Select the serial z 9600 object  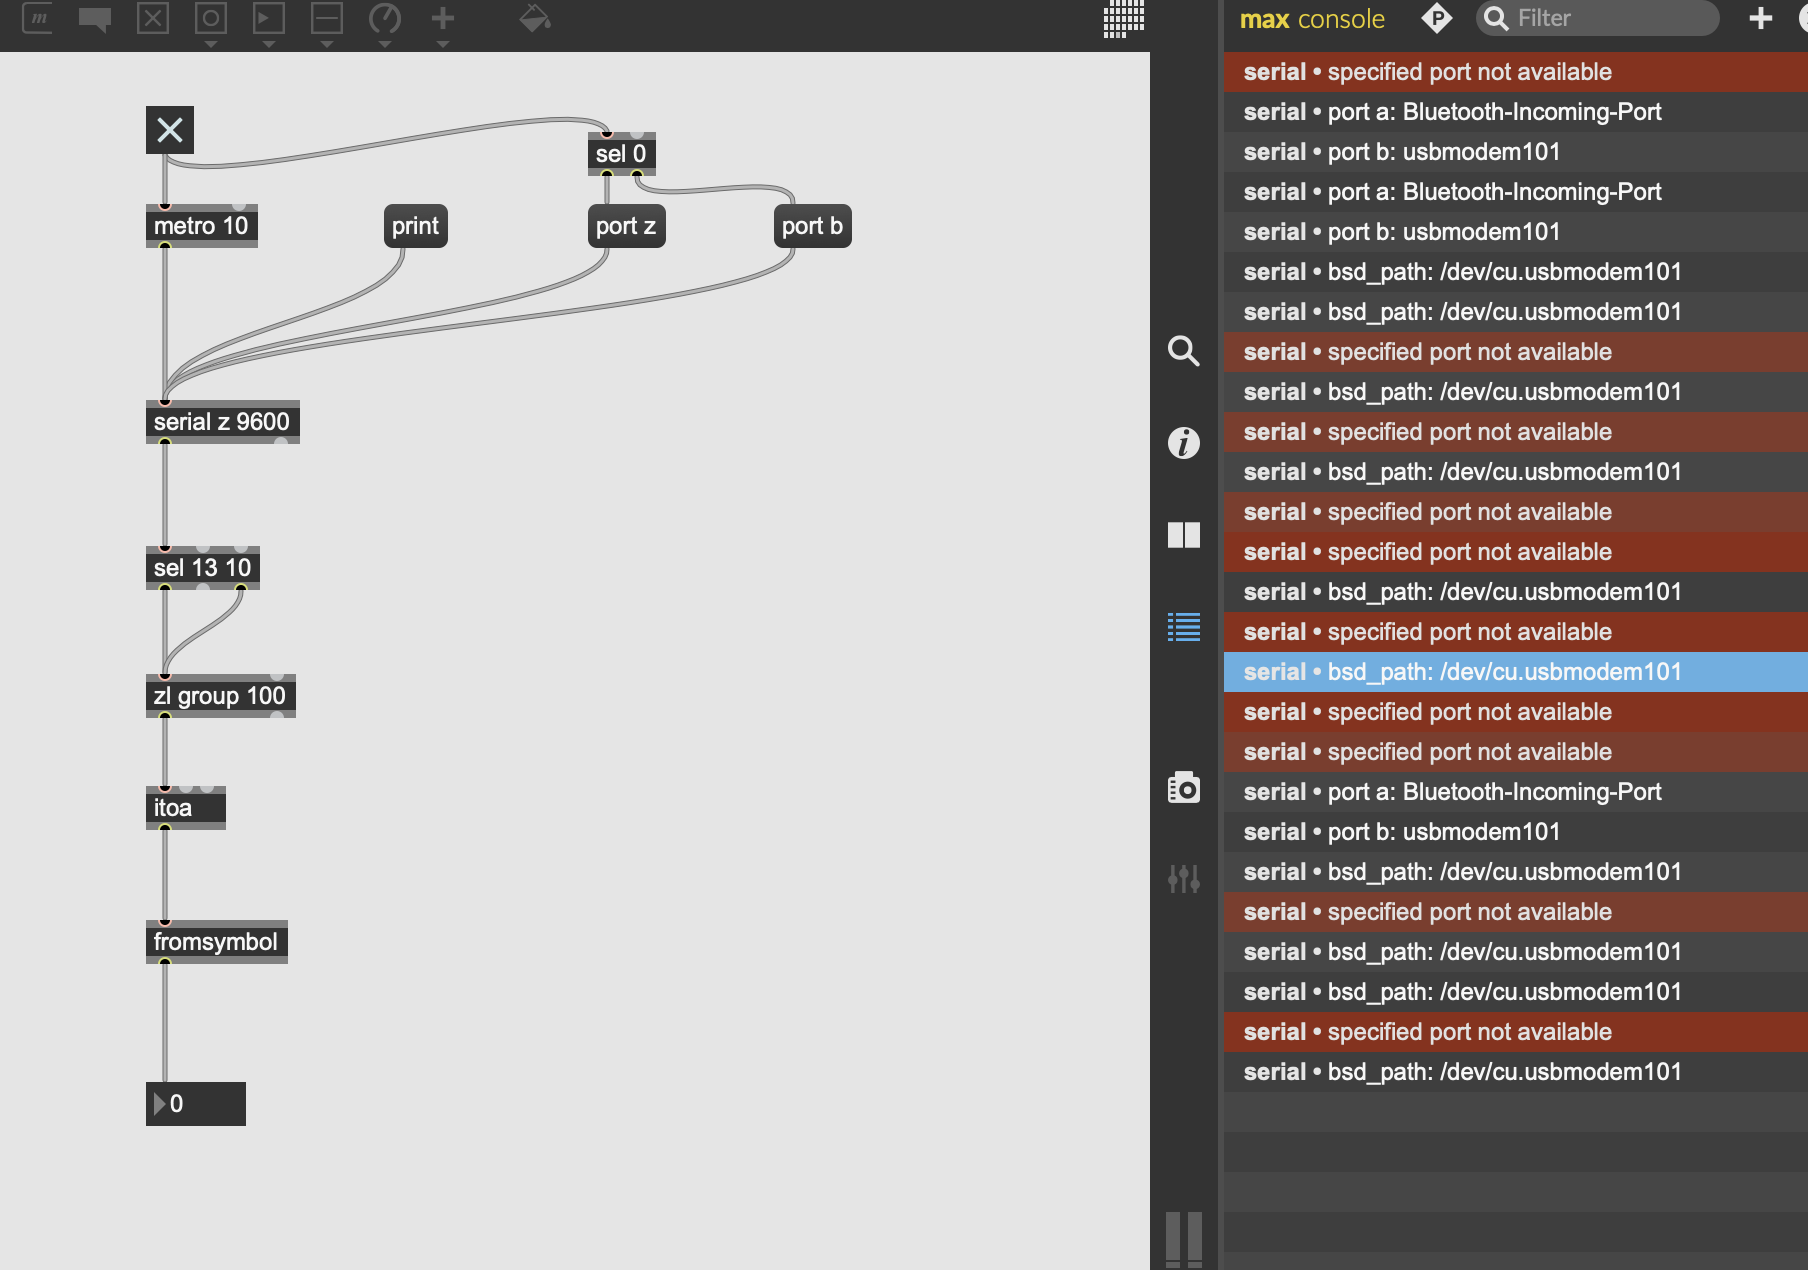(x=223, y=422)
